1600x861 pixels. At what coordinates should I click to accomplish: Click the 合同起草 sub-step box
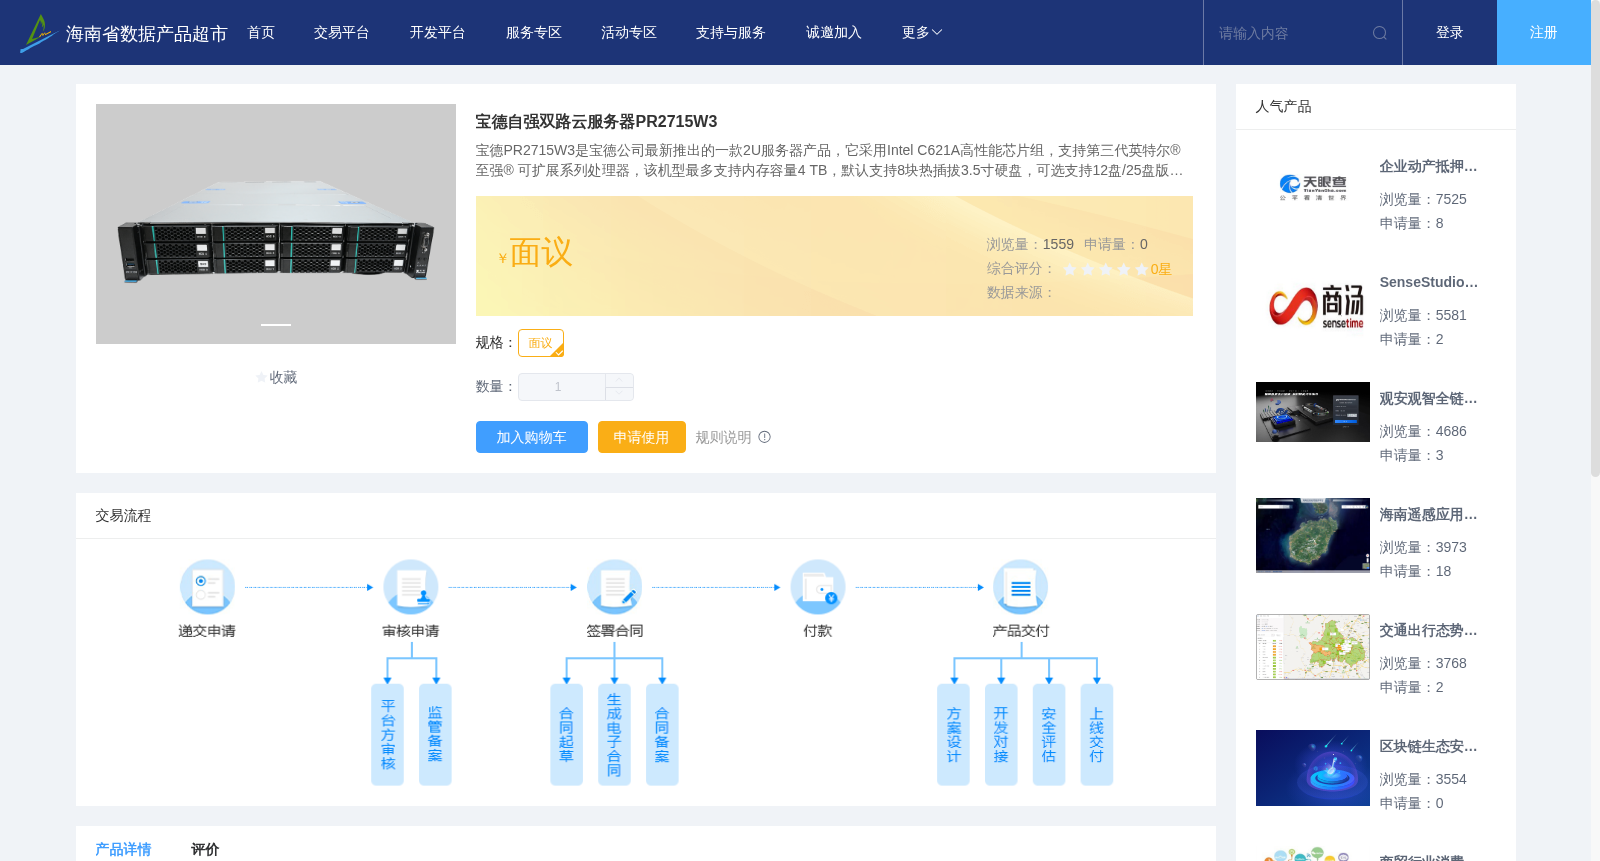pos(567,735)
